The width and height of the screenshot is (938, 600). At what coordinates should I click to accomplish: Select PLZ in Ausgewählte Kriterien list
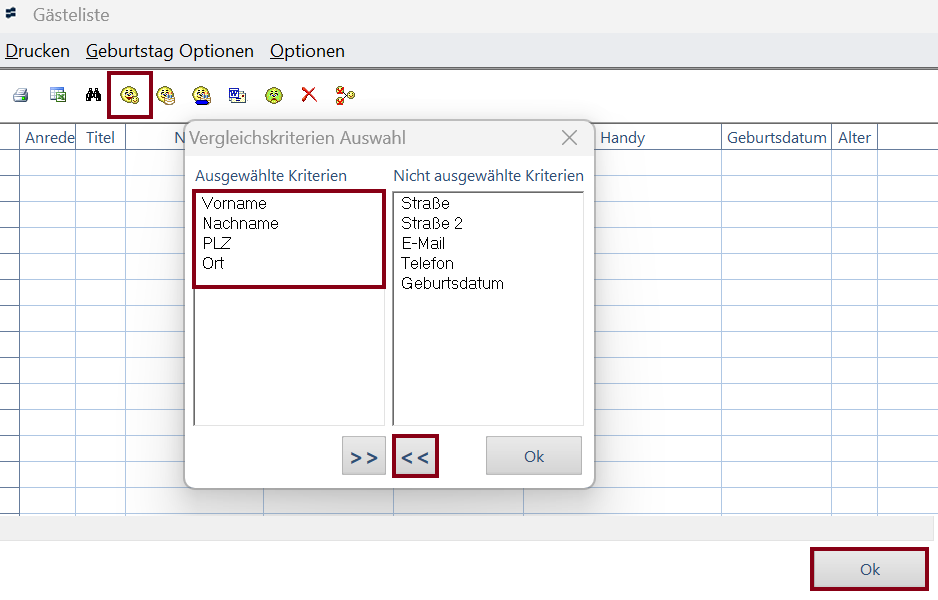[217, 244]
